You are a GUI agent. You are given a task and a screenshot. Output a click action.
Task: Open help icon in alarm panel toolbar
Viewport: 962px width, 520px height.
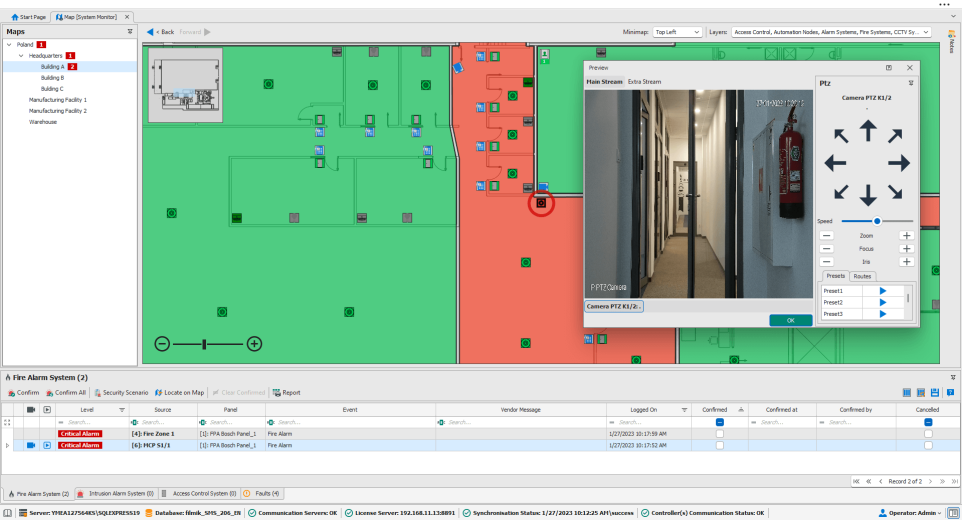click(950, 392)
